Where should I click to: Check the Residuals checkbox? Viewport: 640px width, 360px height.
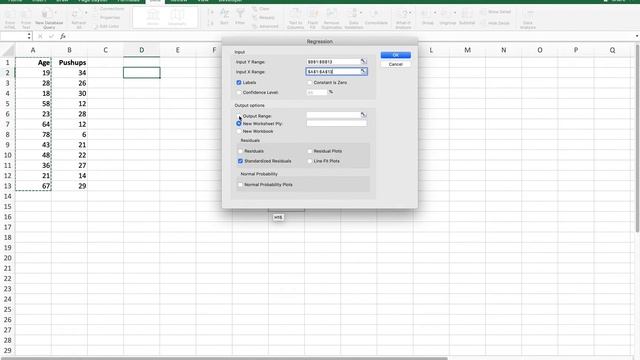240,151
